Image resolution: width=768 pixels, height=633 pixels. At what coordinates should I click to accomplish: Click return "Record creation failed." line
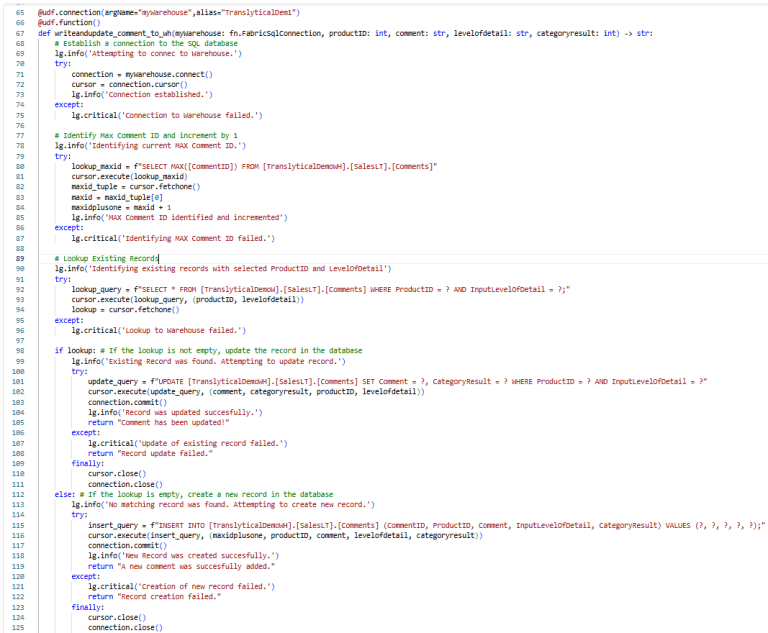(154, 597)
